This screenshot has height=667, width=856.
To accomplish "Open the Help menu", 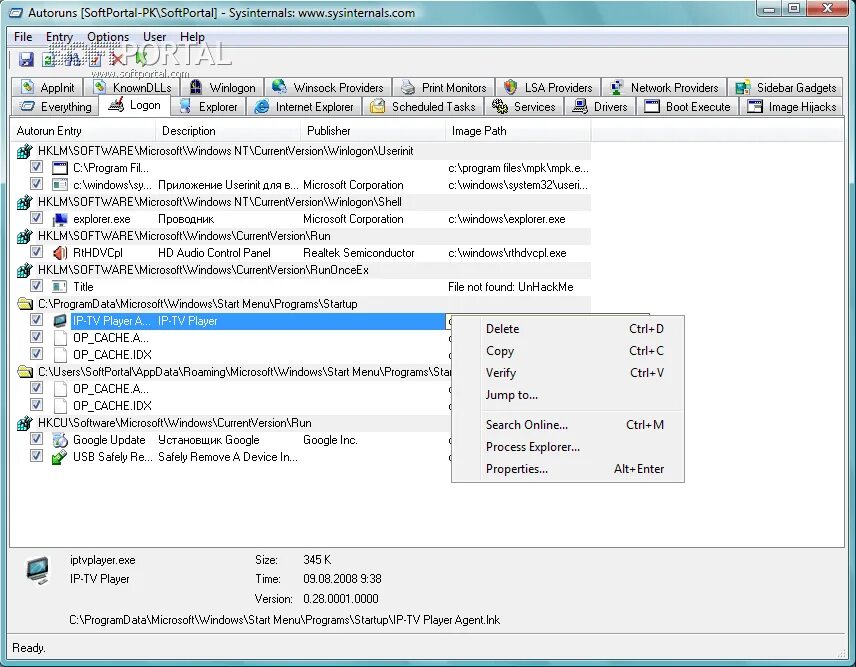I will coord(192,37).
